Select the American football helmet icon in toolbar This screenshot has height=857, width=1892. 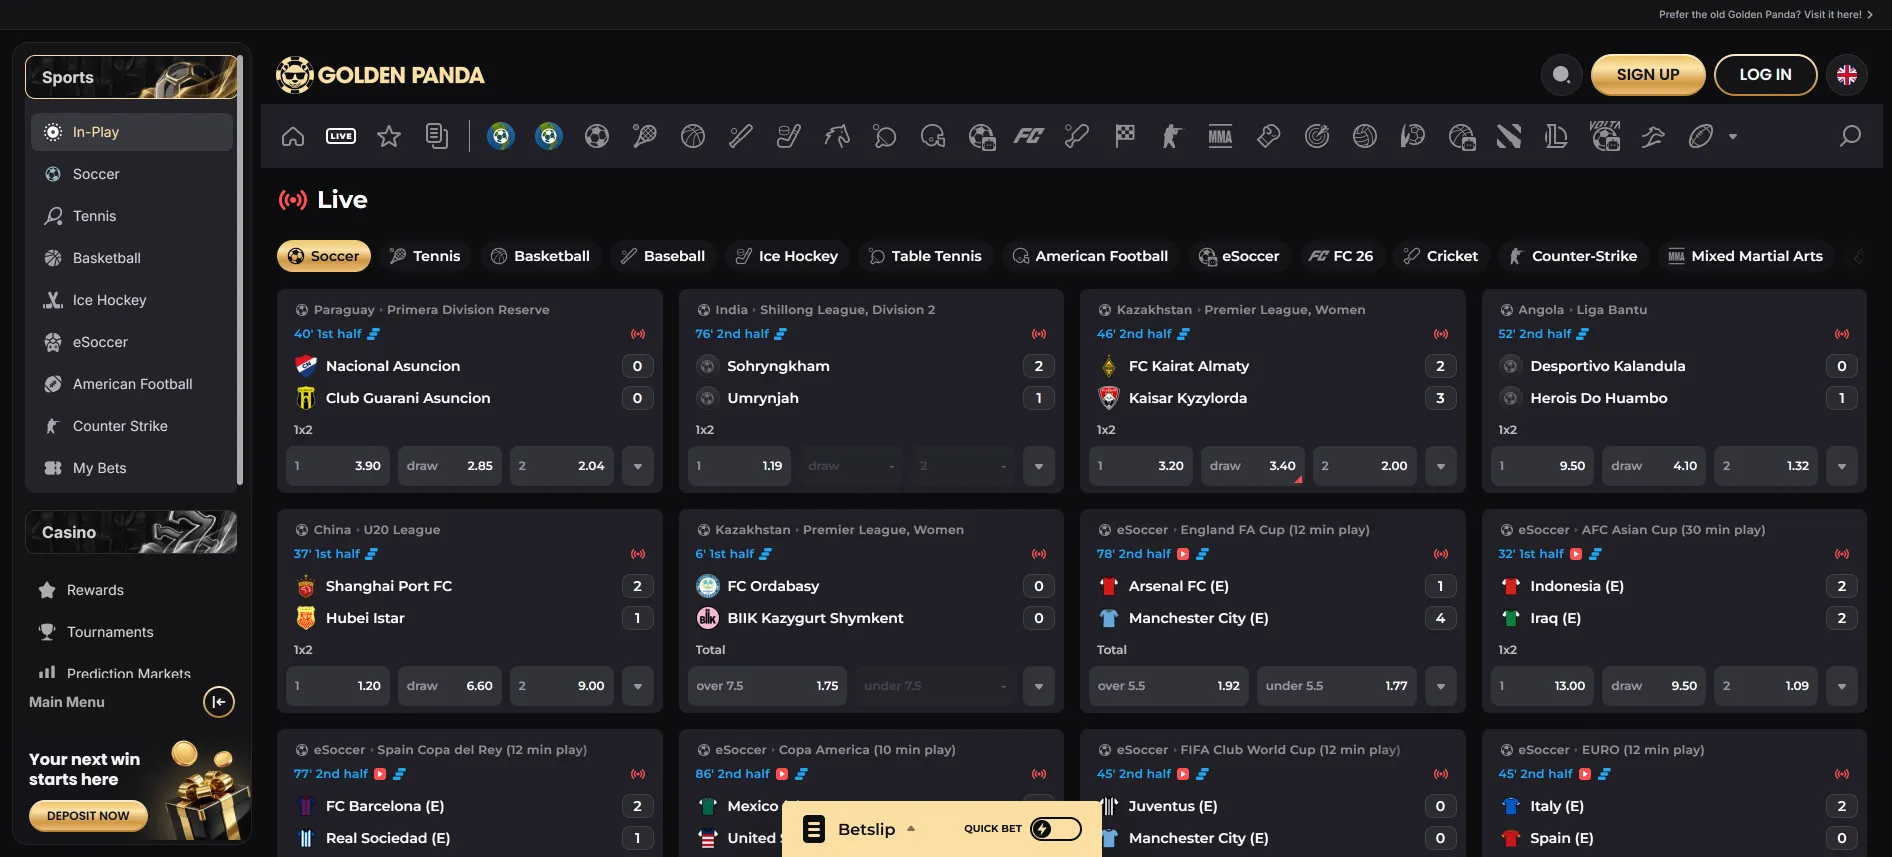tap(933, 136)
